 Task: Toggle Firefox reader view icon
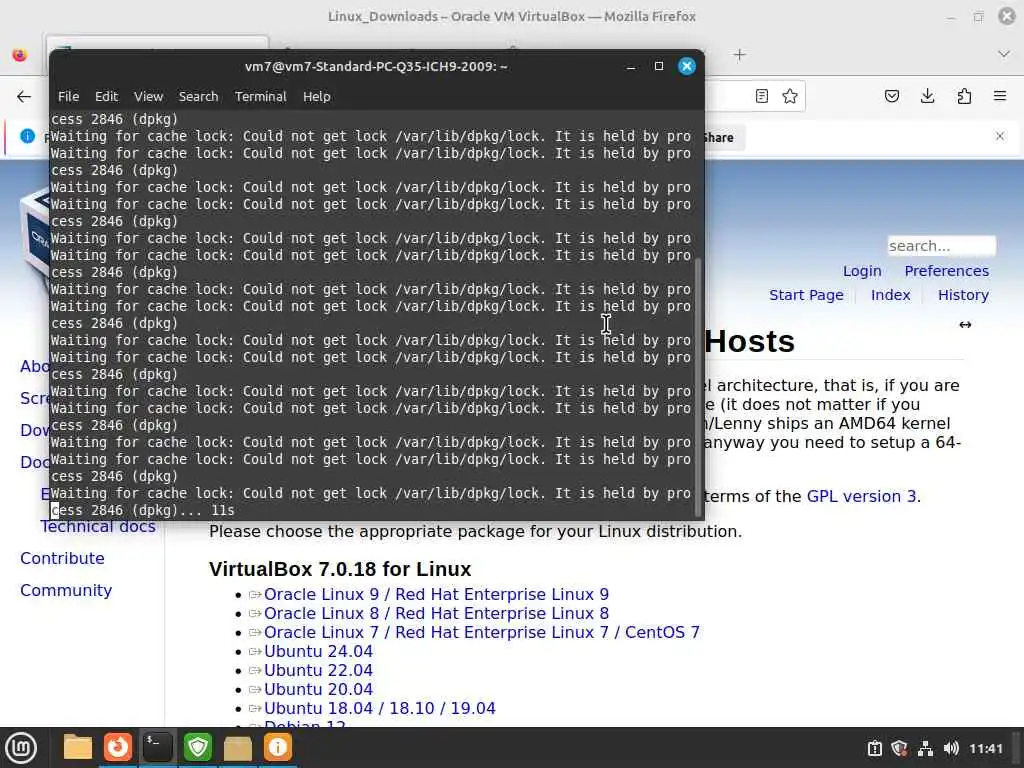click(x=761, y=96)
